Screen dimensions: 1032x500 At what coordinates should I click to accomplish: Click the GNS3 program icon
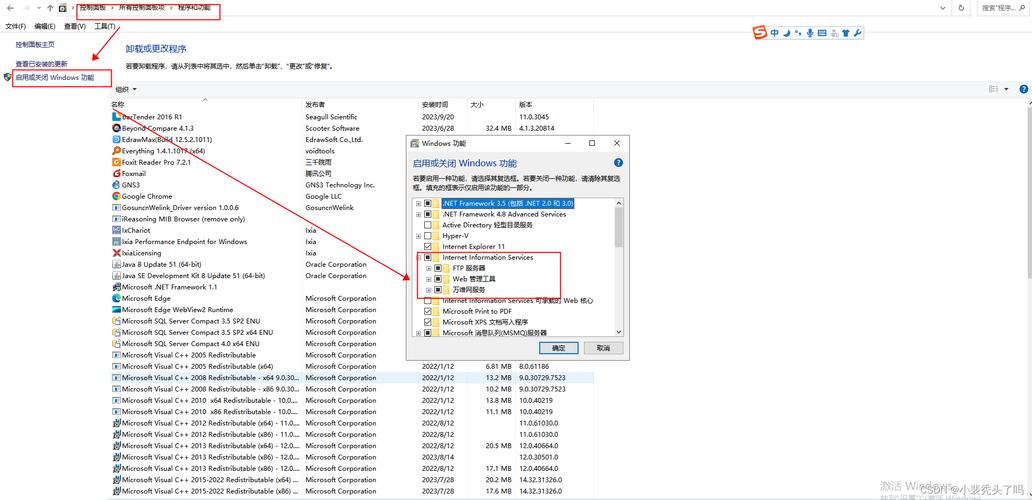[x=116, y=185]
